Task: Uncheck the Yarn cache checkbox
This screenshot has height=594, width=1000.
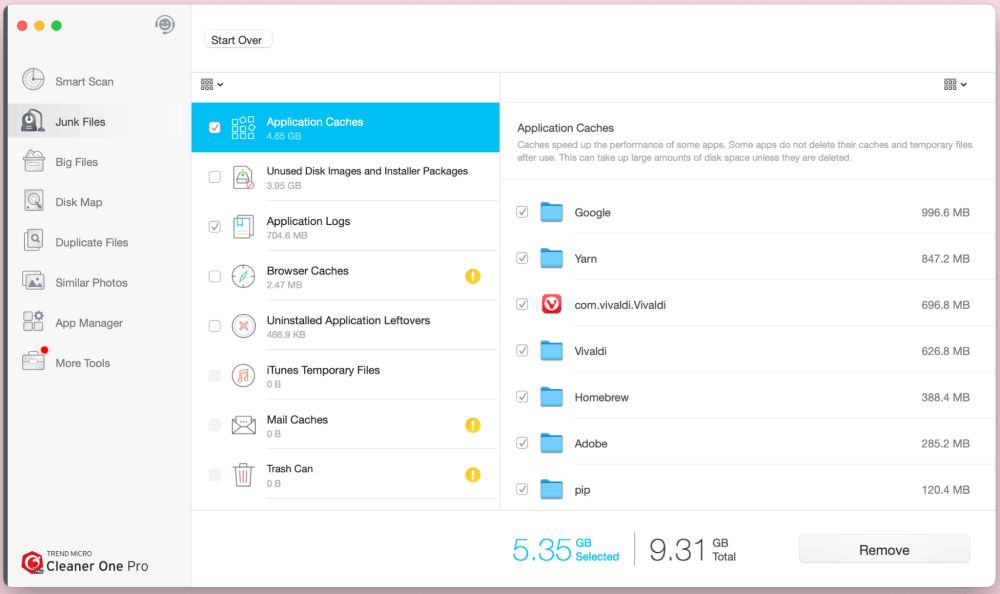Action: click(x=522, y=258)
